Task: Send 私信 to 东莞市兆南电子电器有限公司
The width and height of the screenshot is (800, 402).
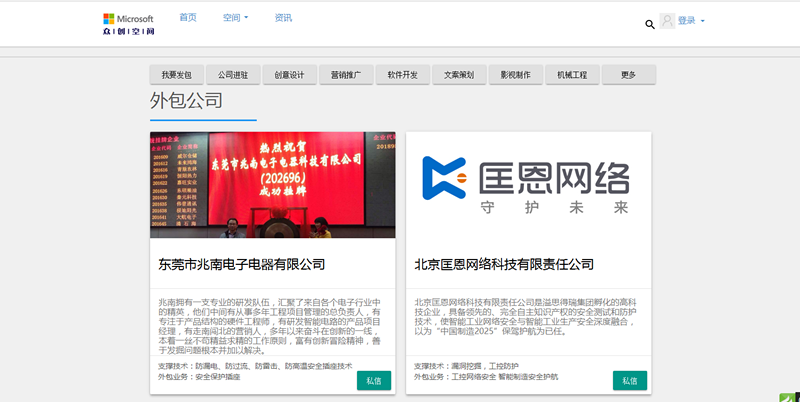Action: (x=373, y=381)
